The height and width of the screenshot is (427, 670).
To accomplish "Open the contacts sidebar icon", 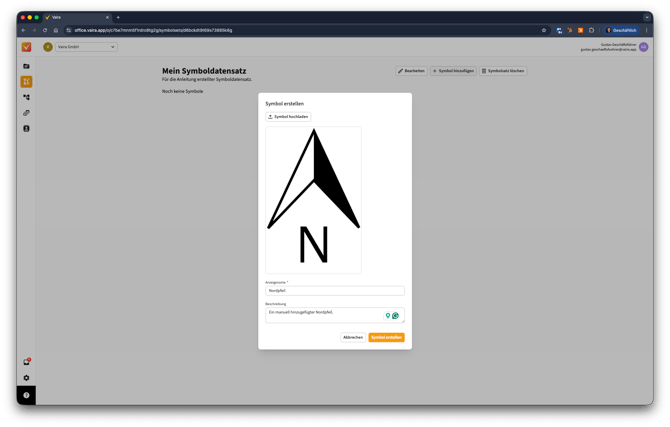I will click(26, 129).
